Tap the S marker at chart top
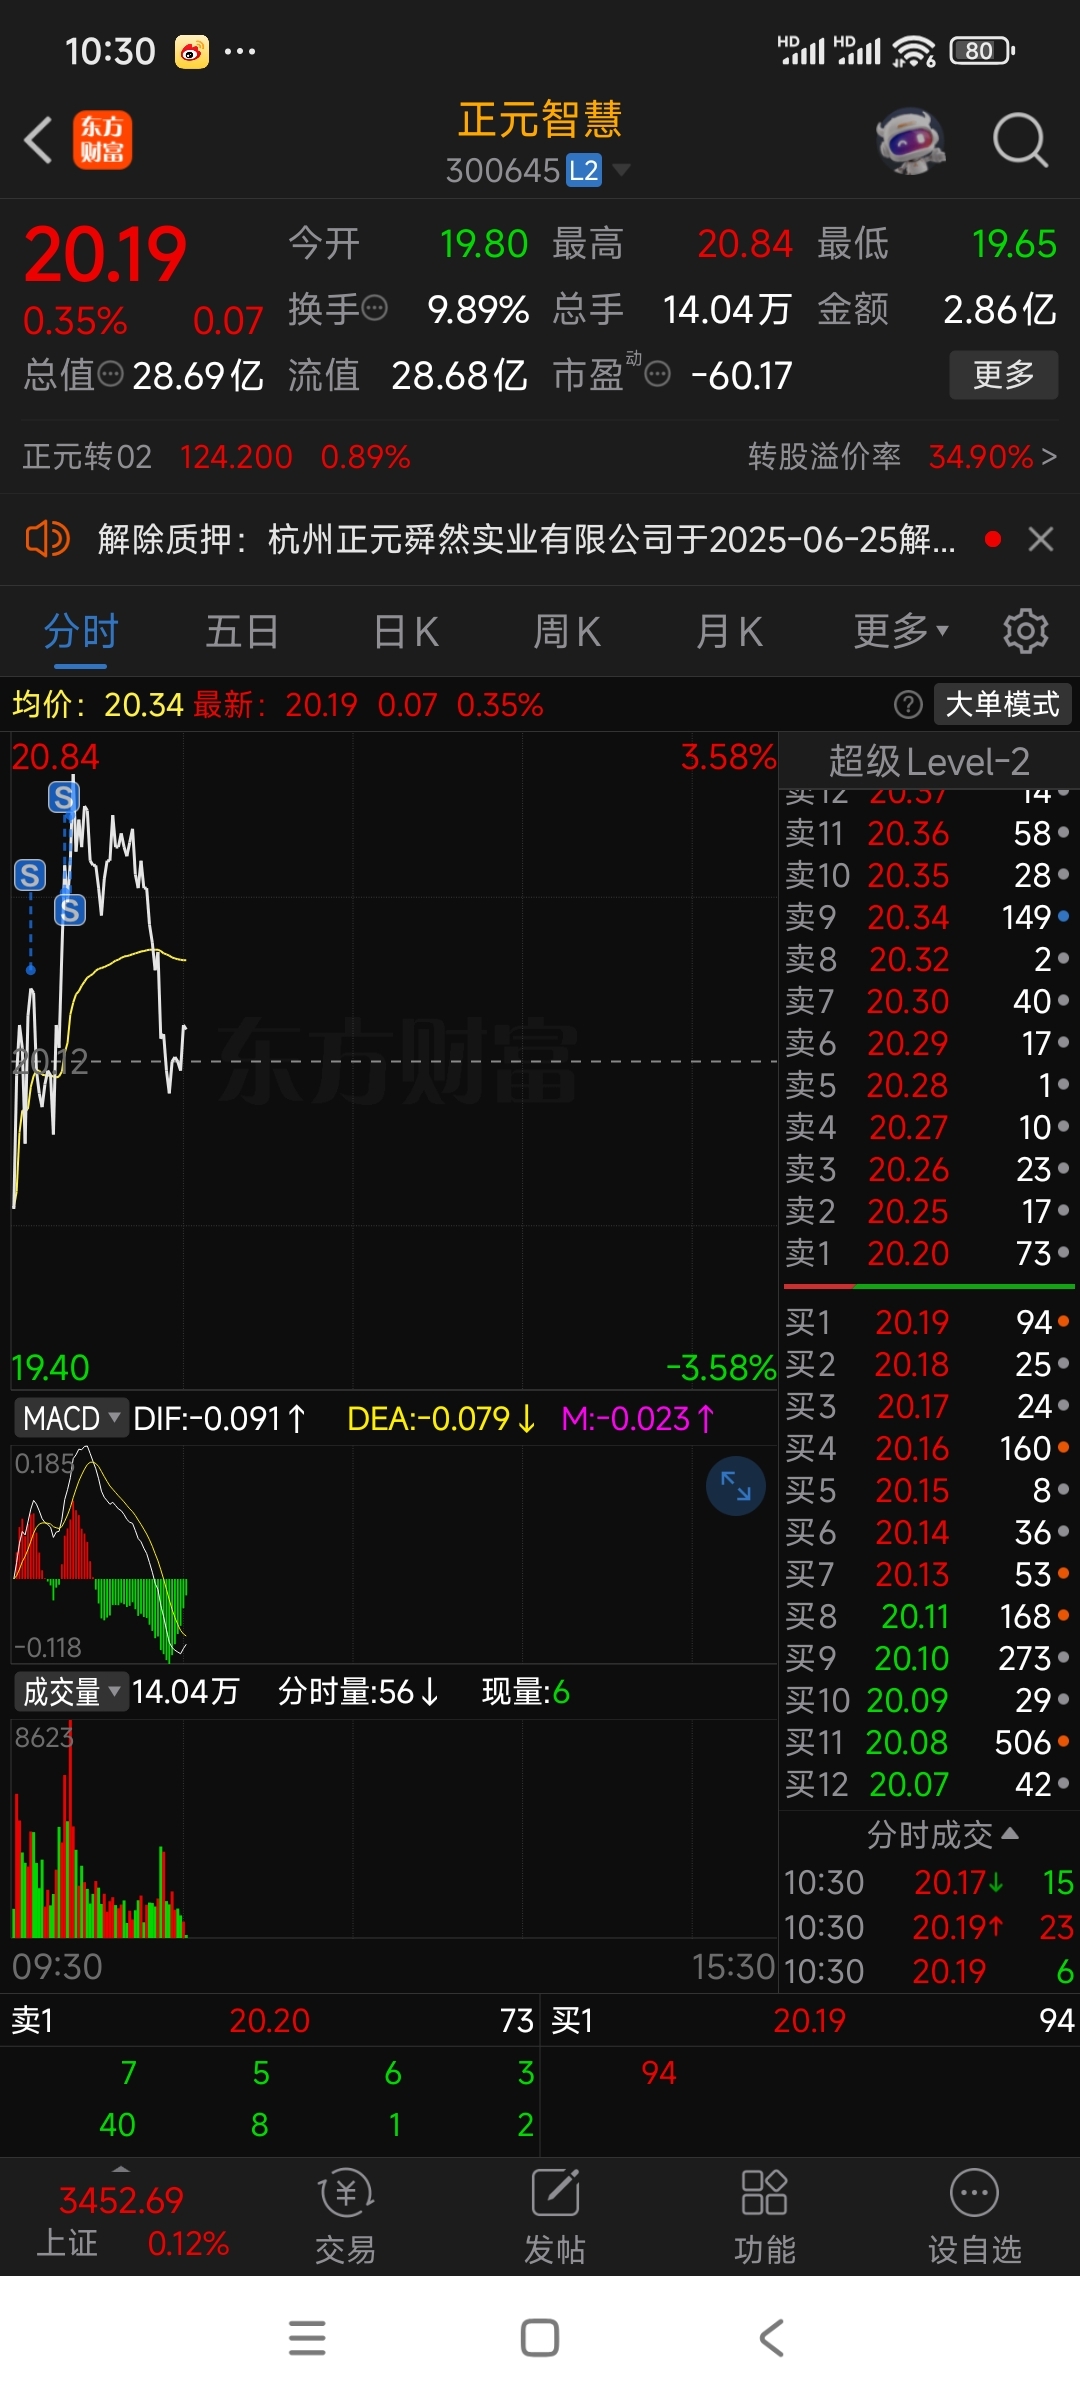This screenshot has width=1080, height=2400. point(64,797)
